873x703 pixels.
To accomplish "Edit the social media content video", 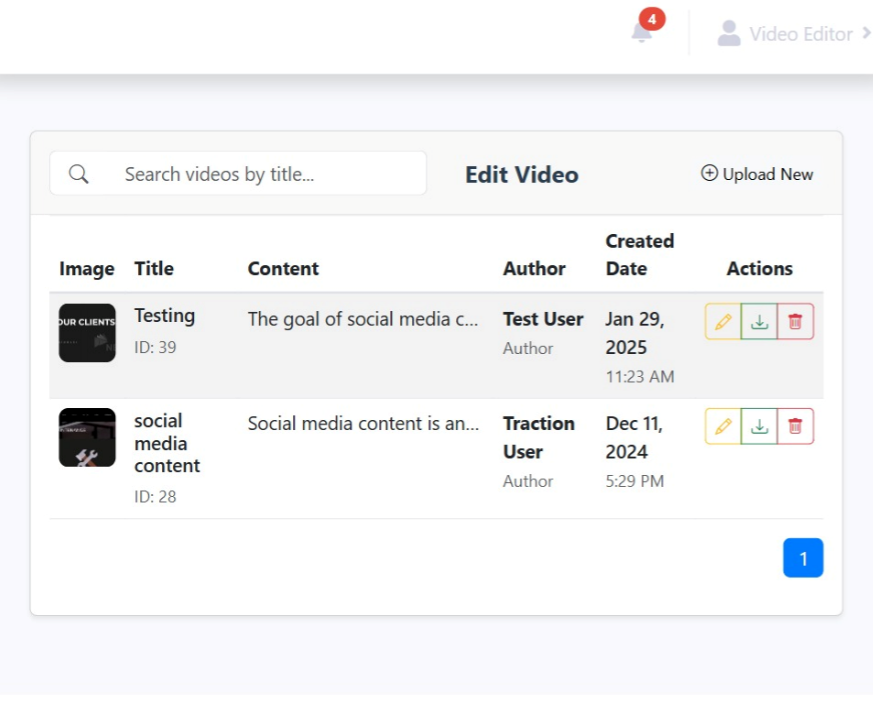I will click(723, 426).
